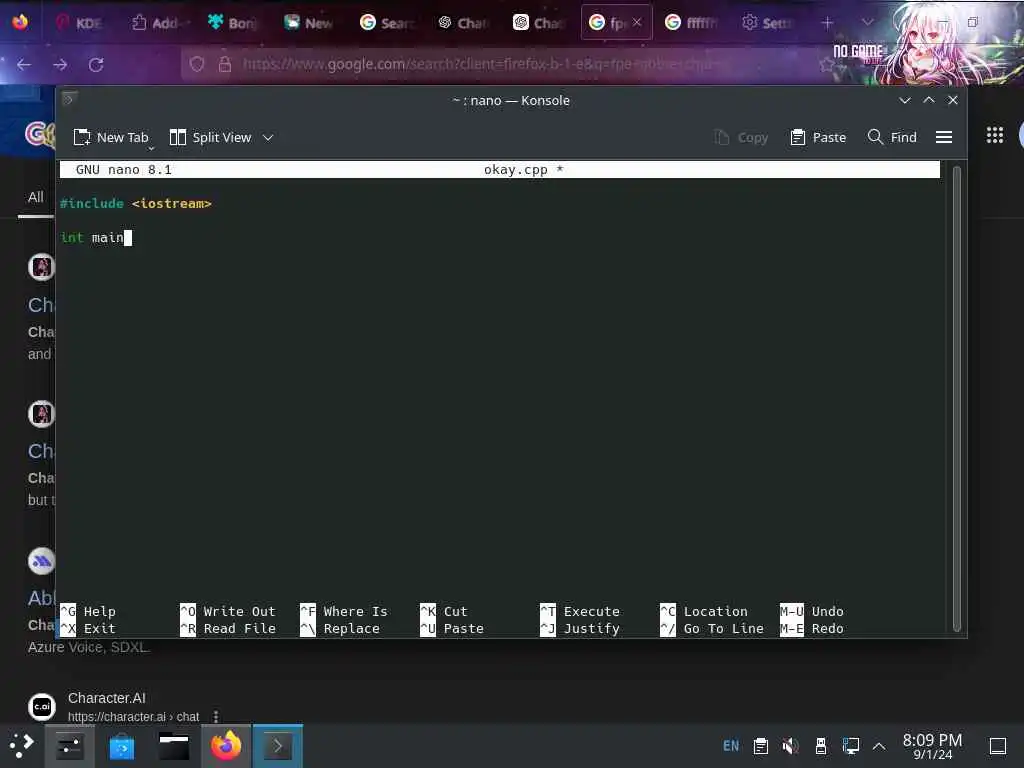
Task: Open the Split View in Konsole
Action: [210, 137]
